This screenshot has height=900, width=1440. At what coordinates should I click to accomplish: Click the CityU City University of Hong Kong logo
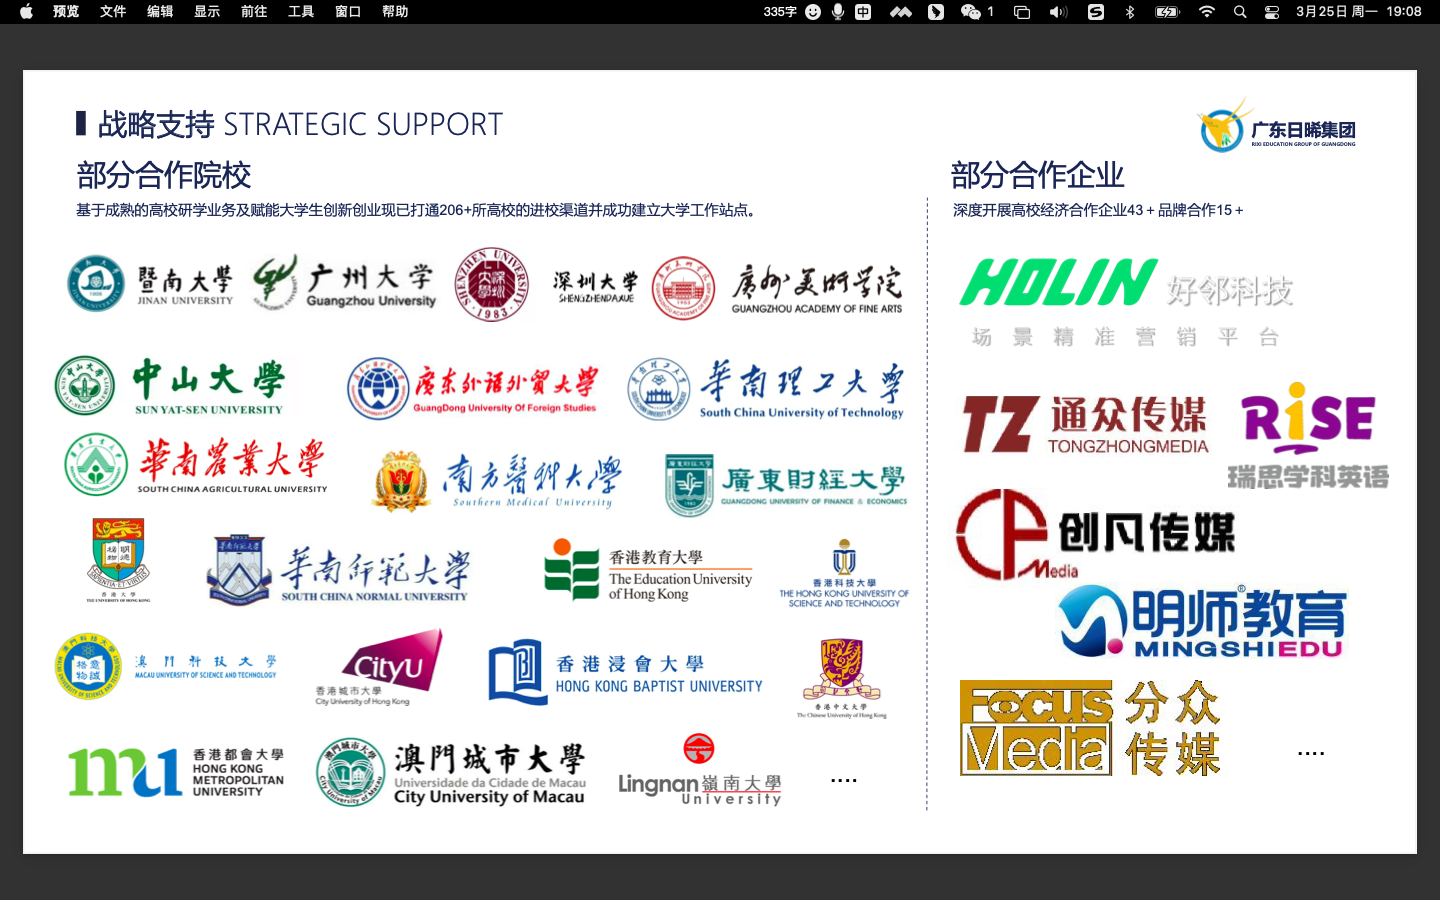click(379, 667)
